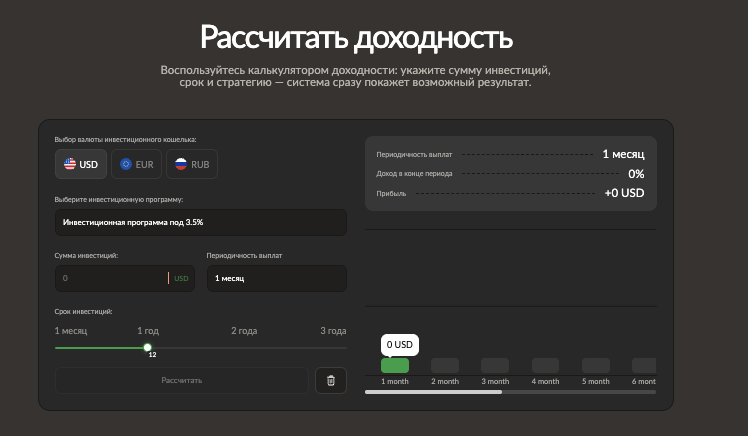Screen dimensions: 748x436
Task: Click the '+0 USD' profit value
Action: pyautogui.click(x=624, y=193)
